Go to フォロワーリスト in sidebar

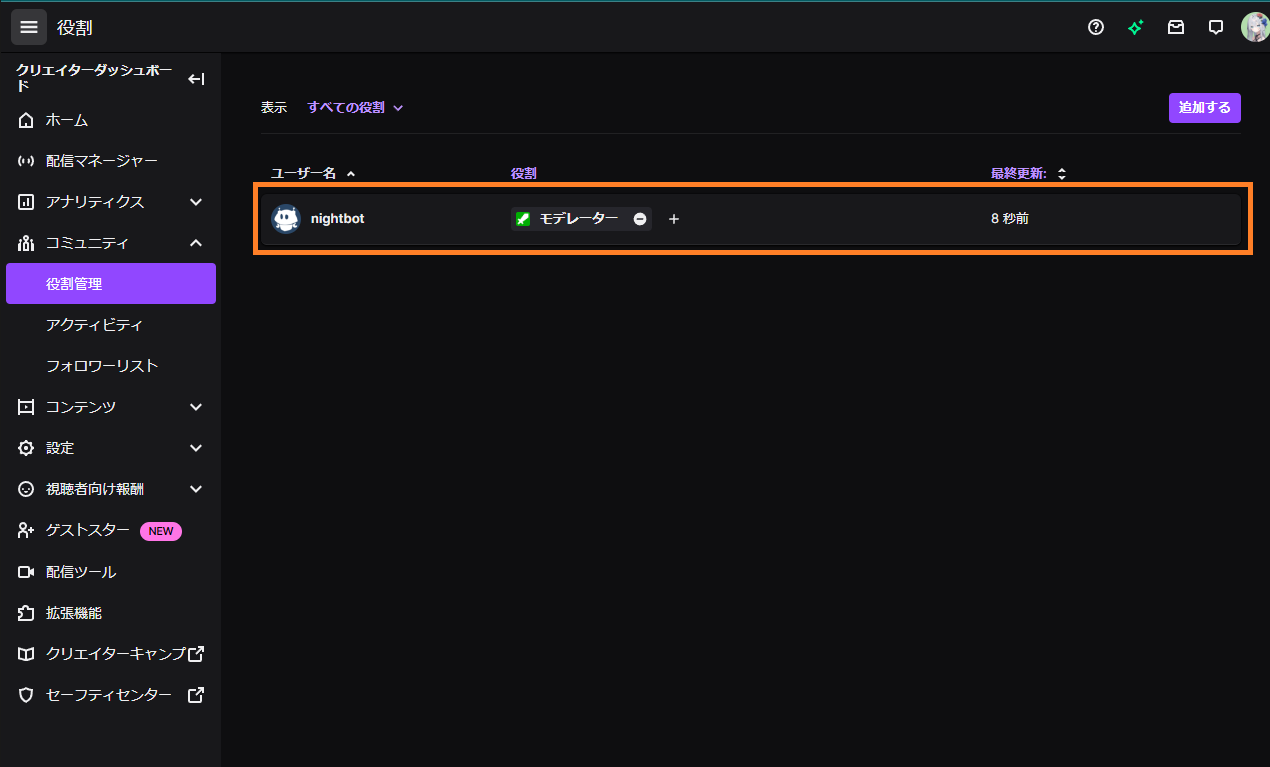click(x=102, y=366)
